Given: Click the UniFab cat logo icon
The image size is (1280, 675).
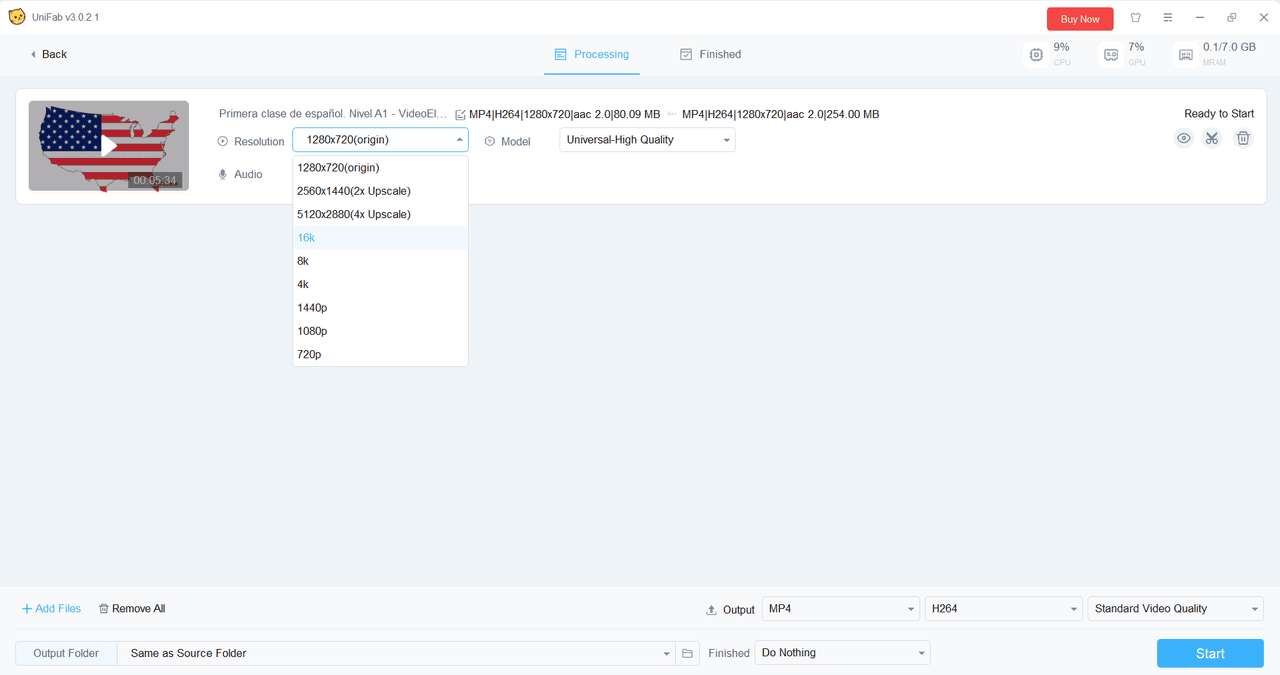Looking at the screenshot, I should coord(17,17).
